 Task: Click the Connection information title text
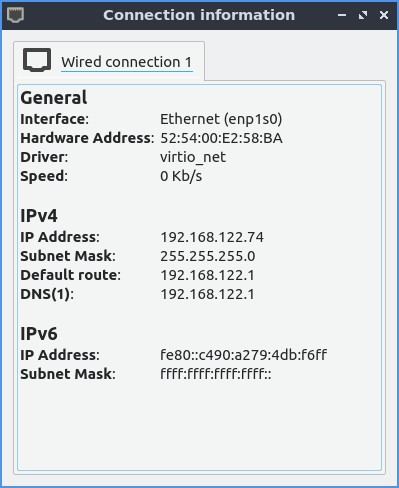point(199,15)
